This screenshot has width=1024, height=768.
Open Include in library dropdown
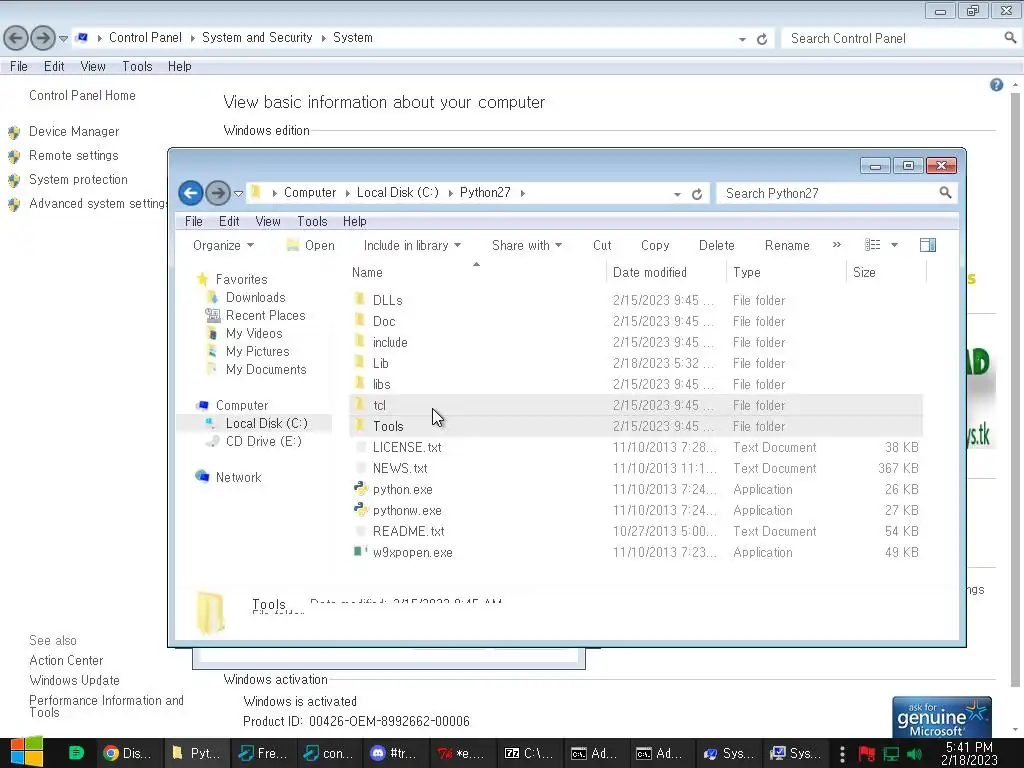412,245
